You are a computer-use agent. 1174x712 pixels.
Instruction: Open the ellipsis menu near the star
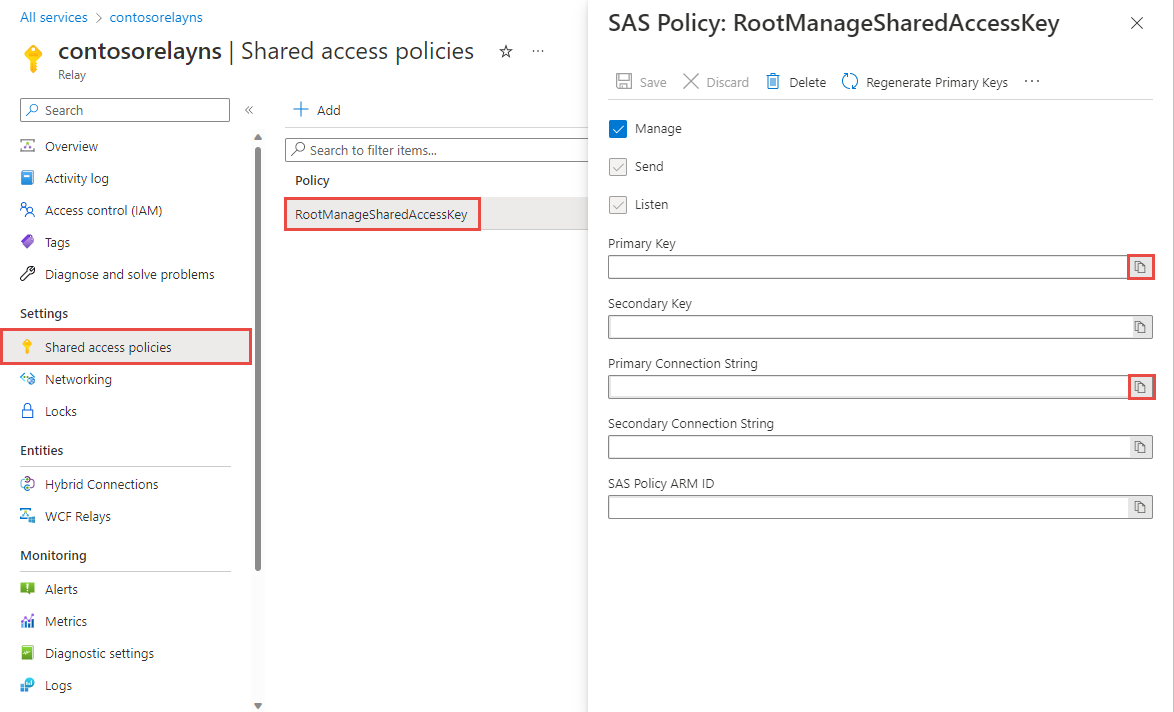click(x=538, y=51)
